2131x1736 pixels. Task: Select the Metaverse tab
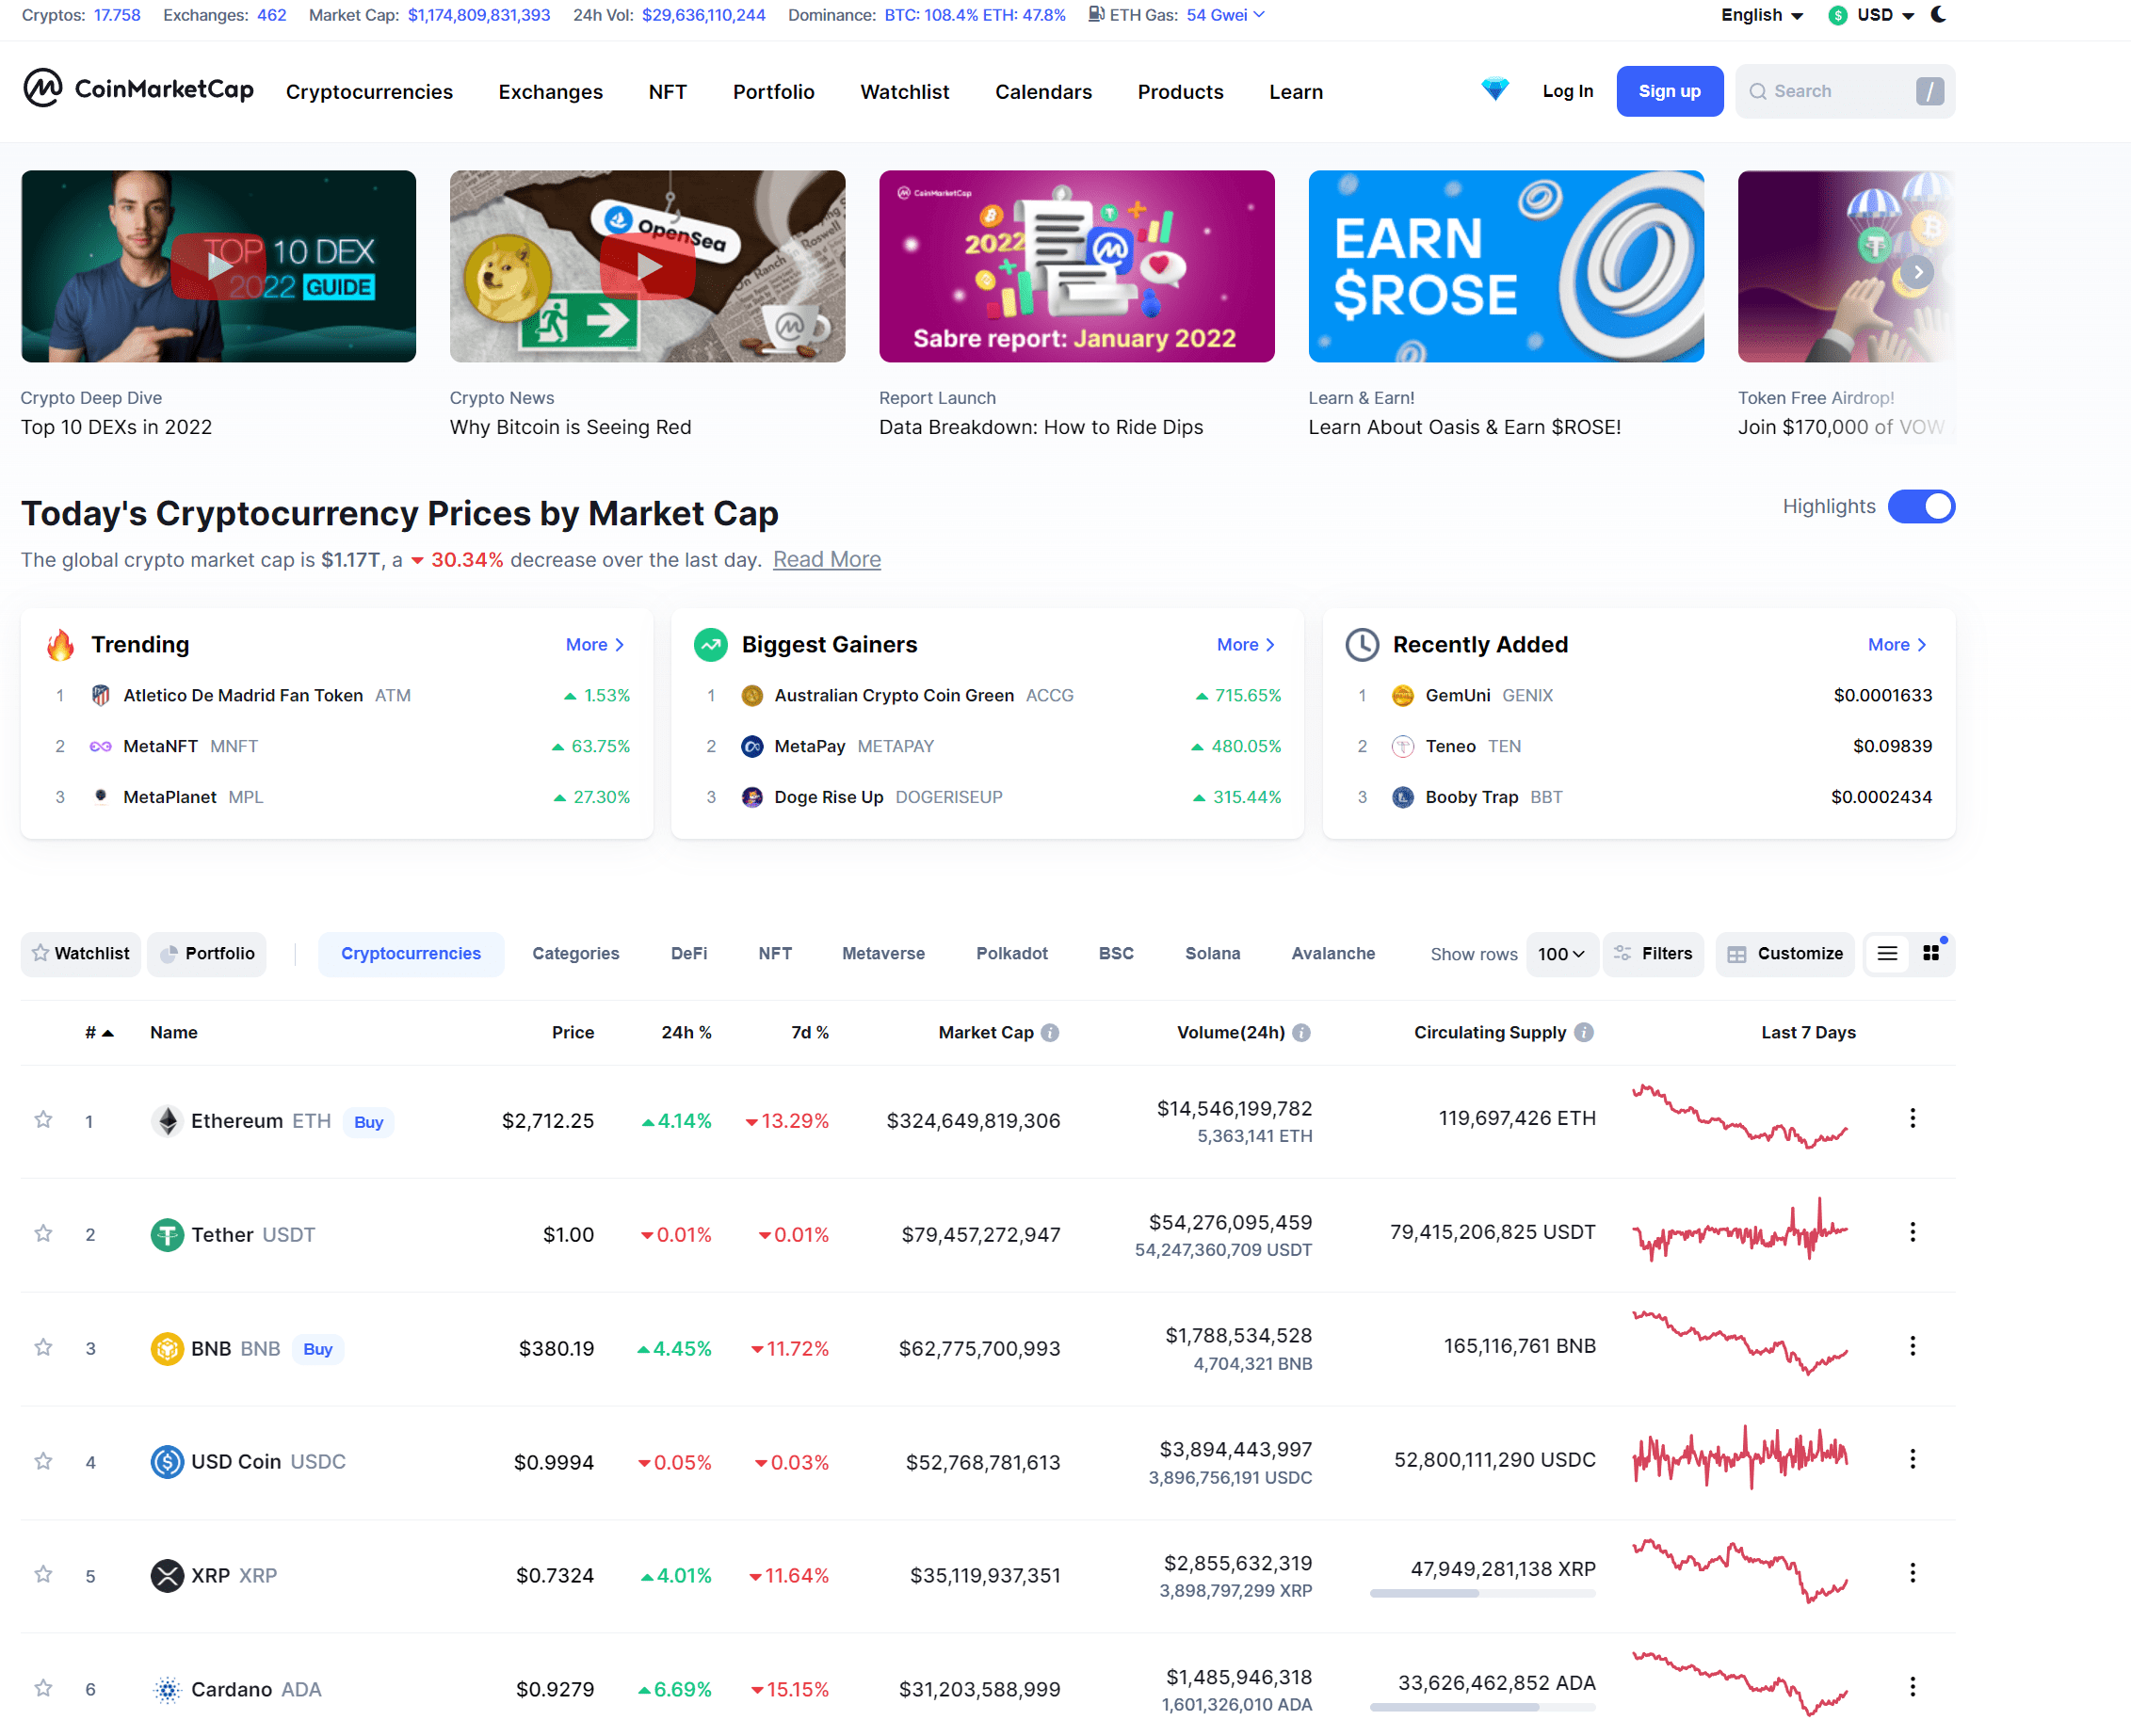[883, 953]
